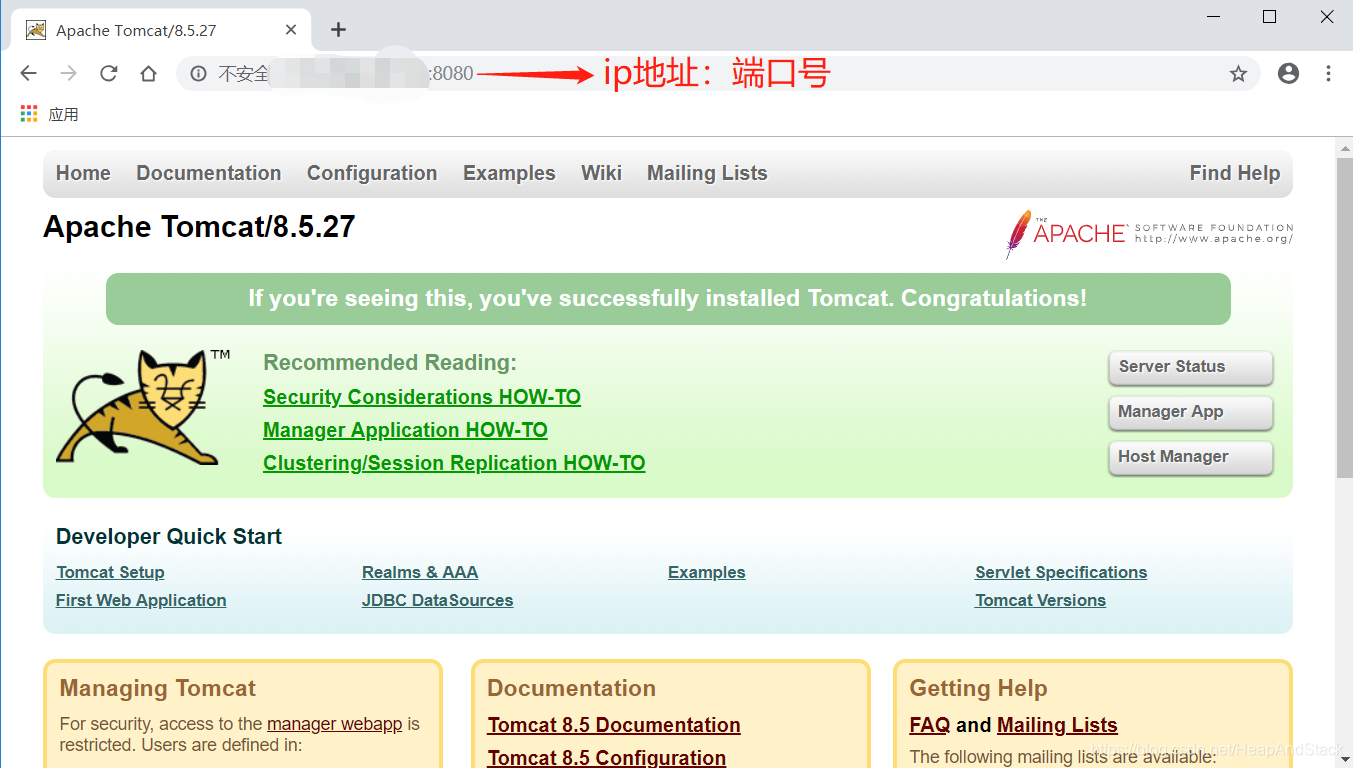1353x768 pixels.
Task: Open Find Help in navigation
Action: click(1235, 173)
